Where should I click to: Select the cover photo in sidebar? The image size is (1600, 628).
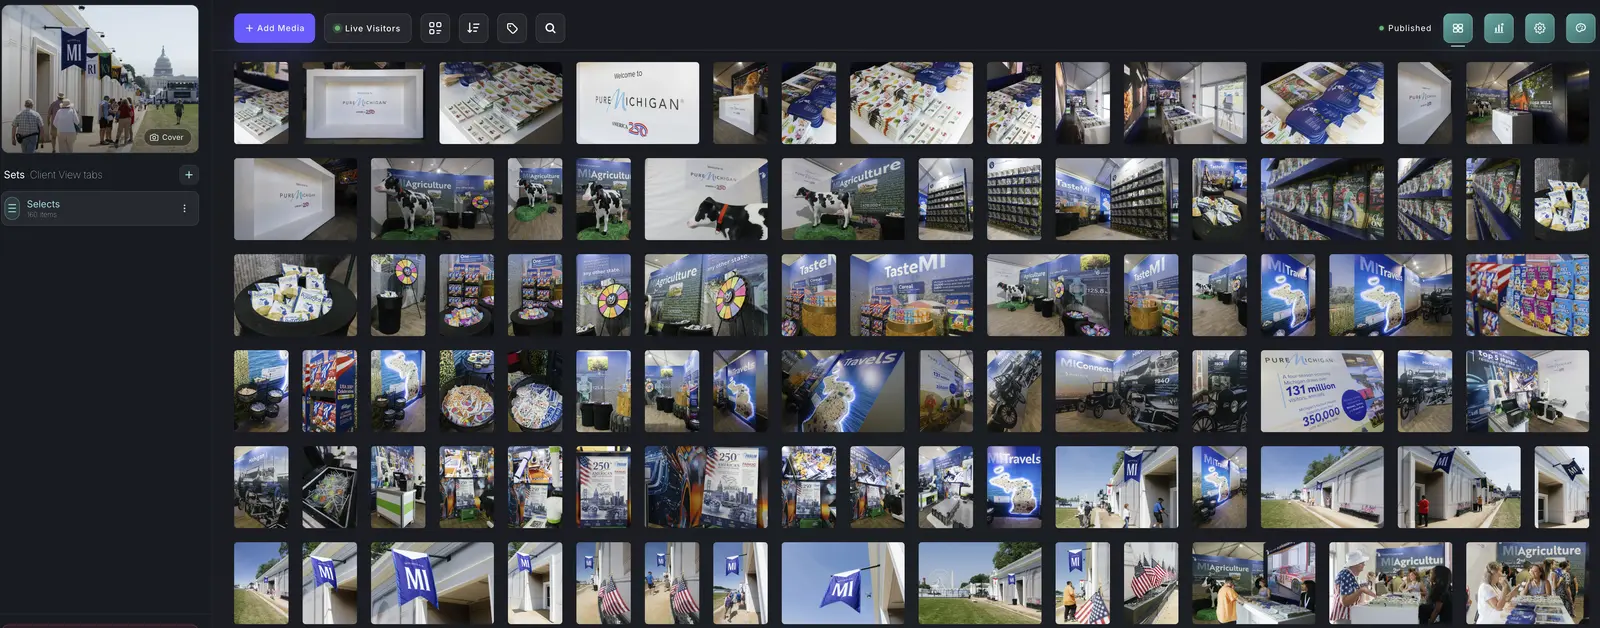(100, 78)
